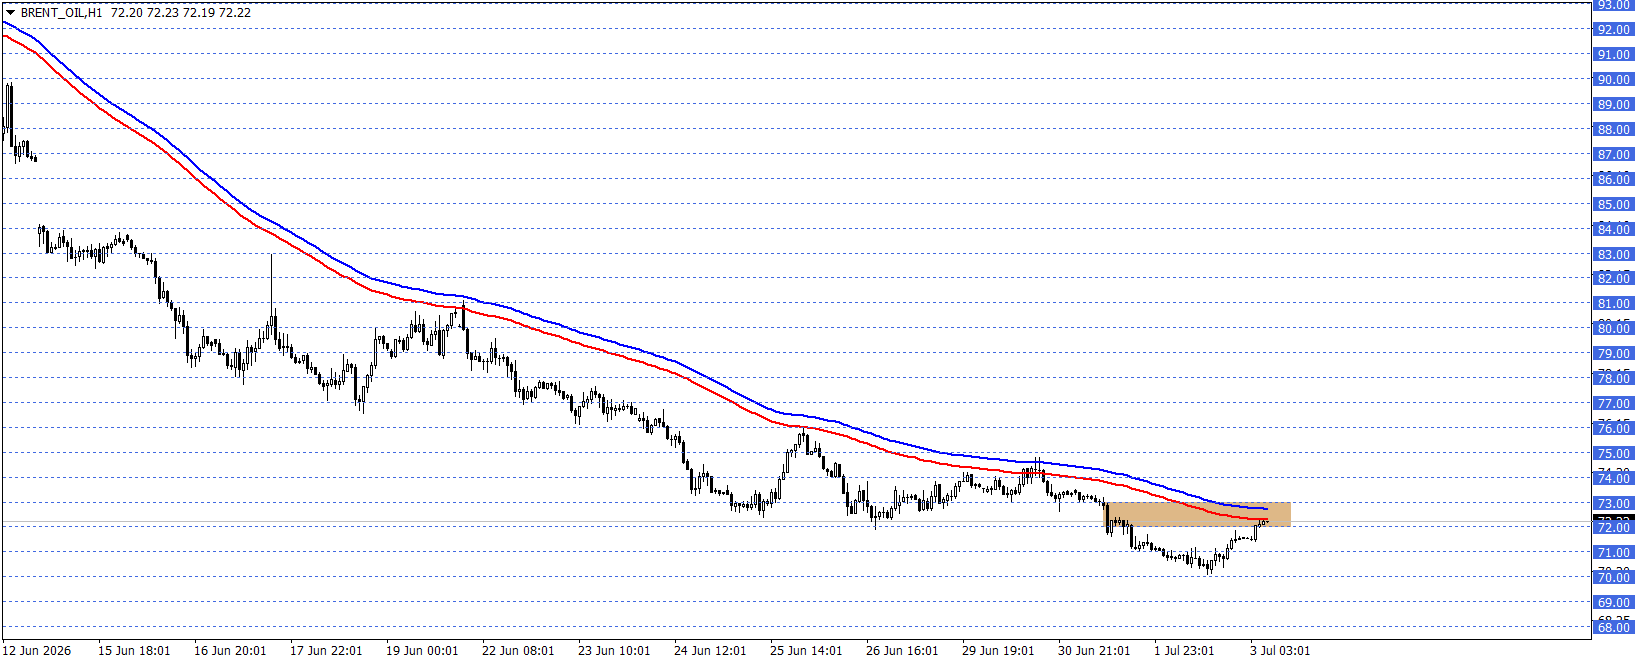The image size is (1641, 663).
Task: Click the 25 Jun 14:01 time label
Action: point(806,651)
